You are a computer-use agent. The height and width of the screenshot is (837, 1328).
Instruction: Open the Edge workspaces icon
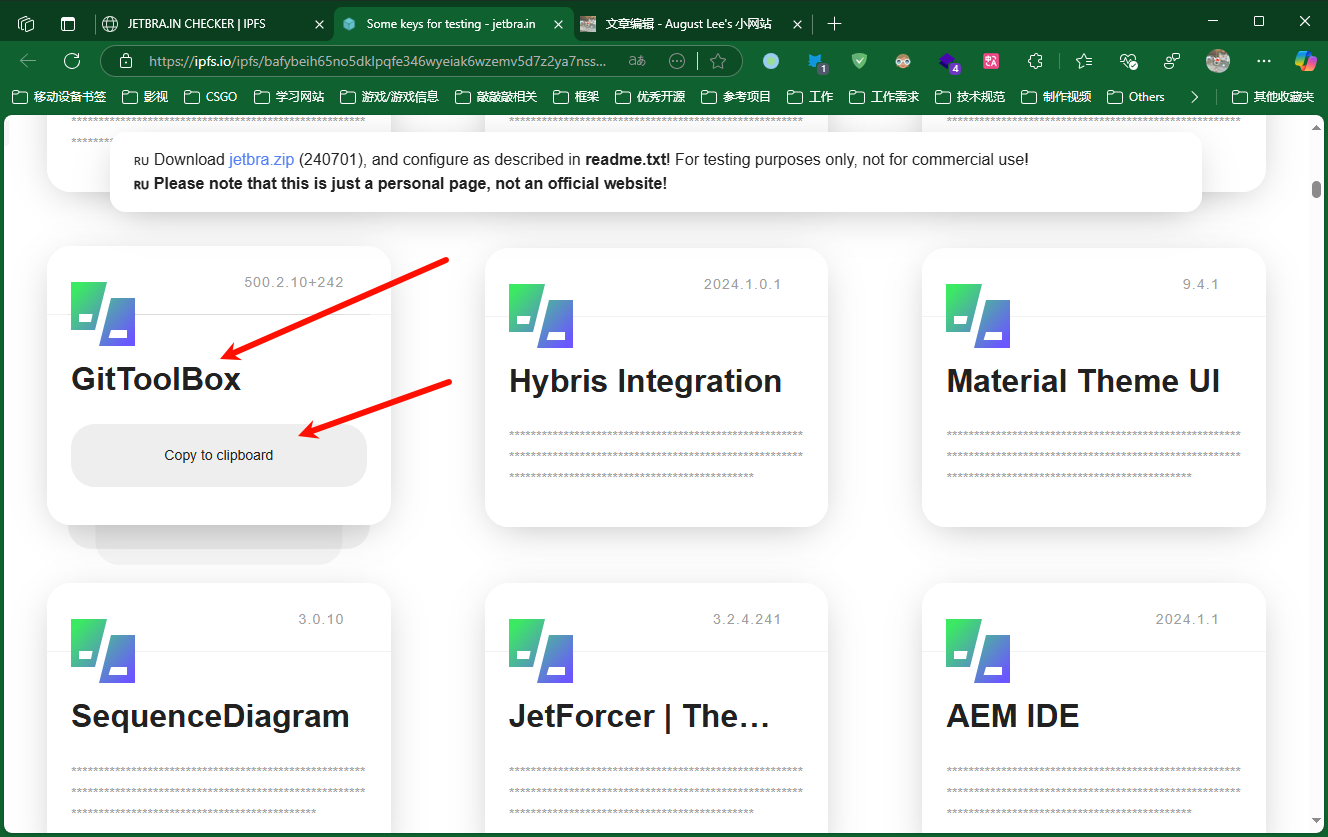click(27, 23)
